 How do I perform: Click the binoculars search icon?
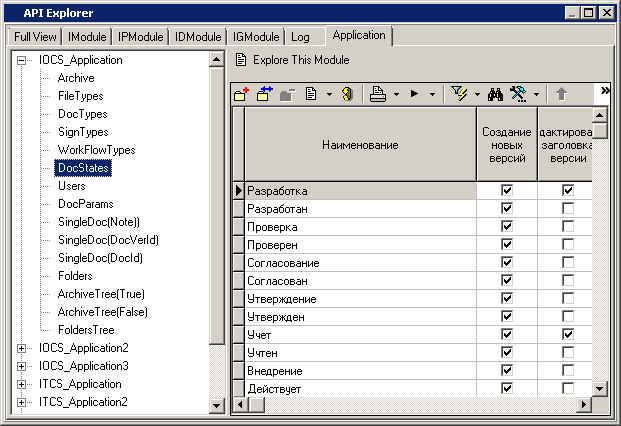[497, 94]
